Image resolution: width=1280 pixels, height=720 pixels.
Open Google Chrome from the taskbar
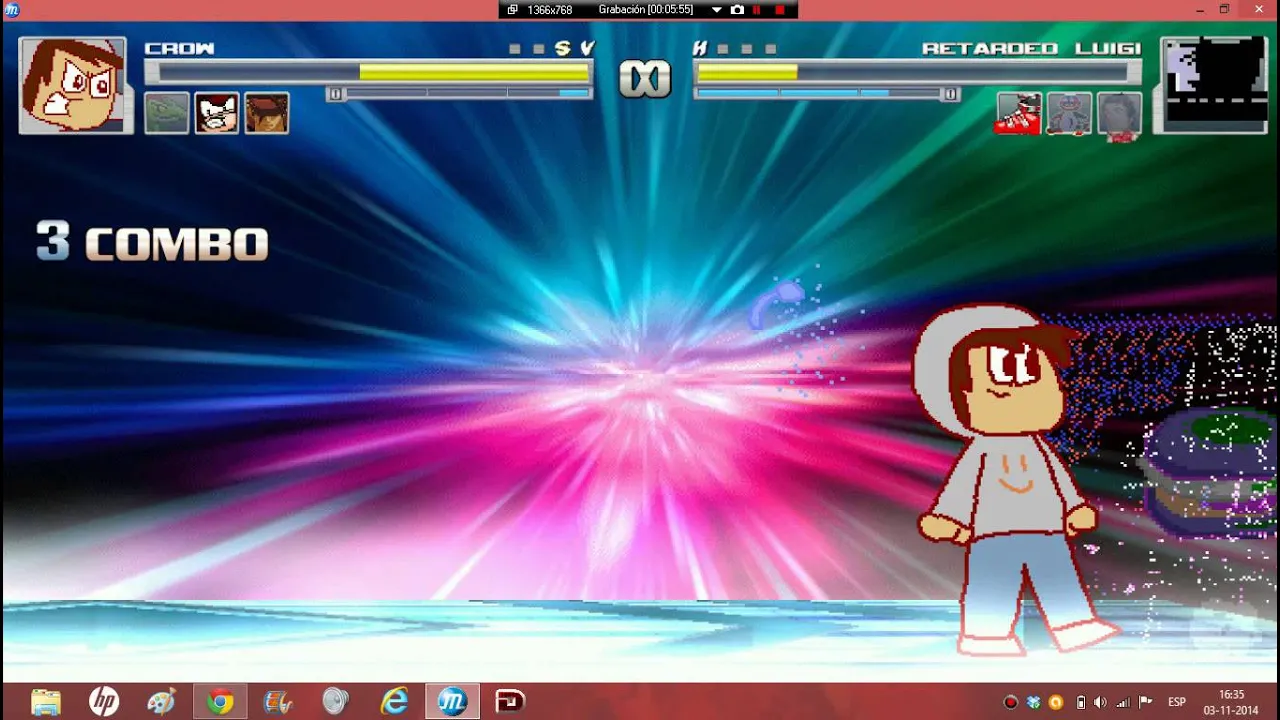pyautogui.click(x=220, y=702)
